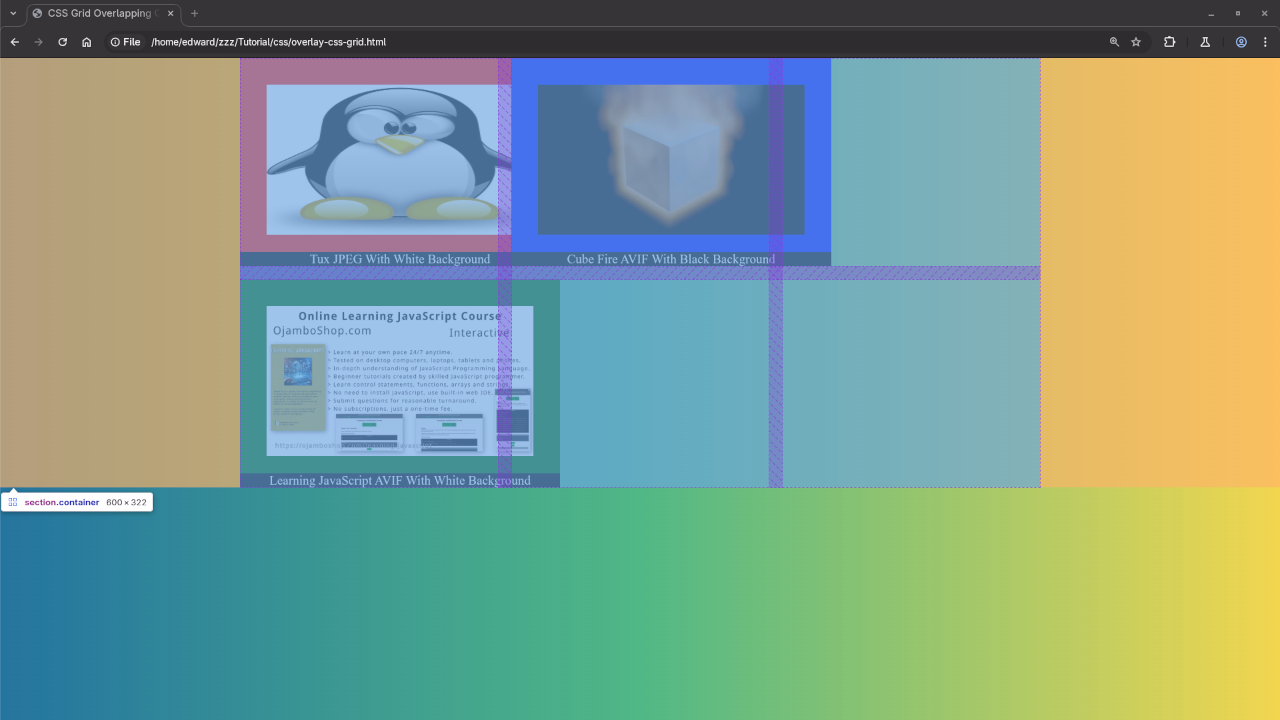View site information for File
The height and width of the screenshot is (720, 1280).
tap(125, 42)
